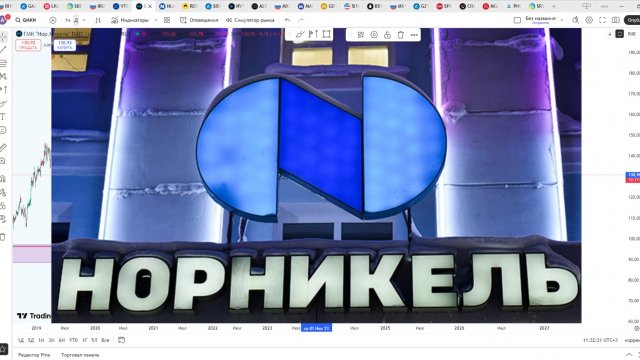The height and width of the screenshot is (360, 640).
Task: Select the brush drawing tool
Action: pyautogui.click(x=3, y=103)
